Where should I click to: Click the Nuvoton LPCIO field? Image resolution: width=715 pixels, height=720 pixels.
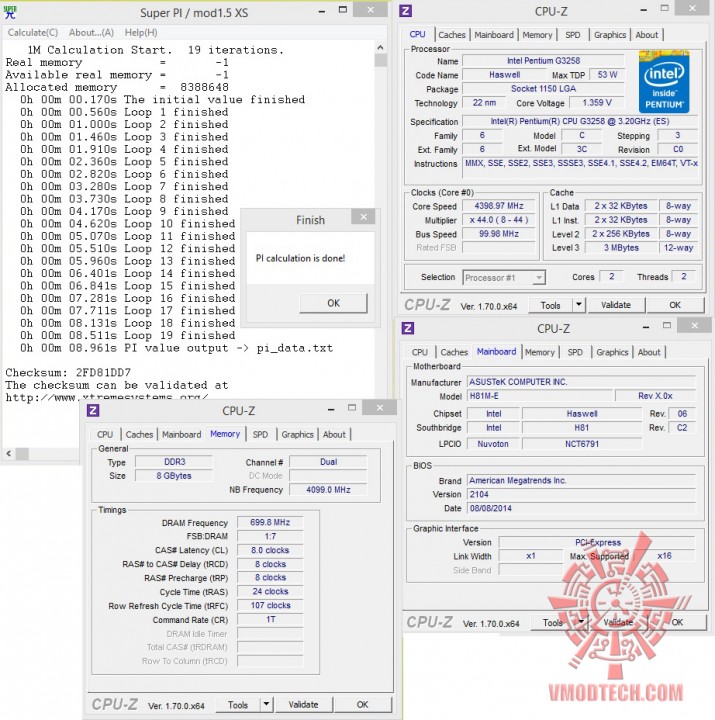pos(493,444)
